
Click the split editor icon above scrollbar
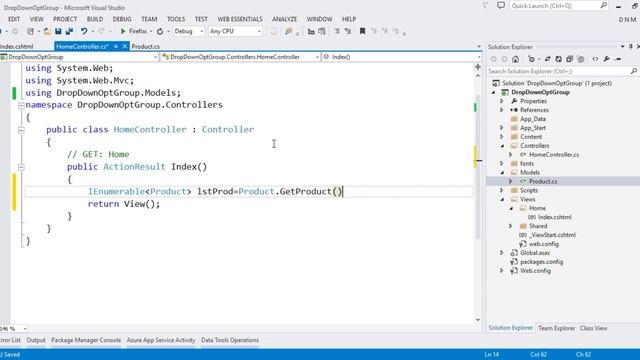pos(478,67)
